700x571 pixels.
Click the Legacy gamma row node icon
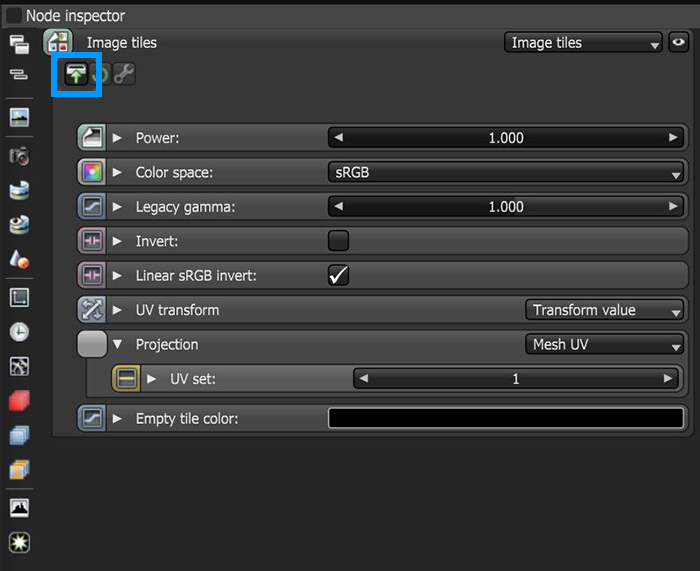(92, 206)
